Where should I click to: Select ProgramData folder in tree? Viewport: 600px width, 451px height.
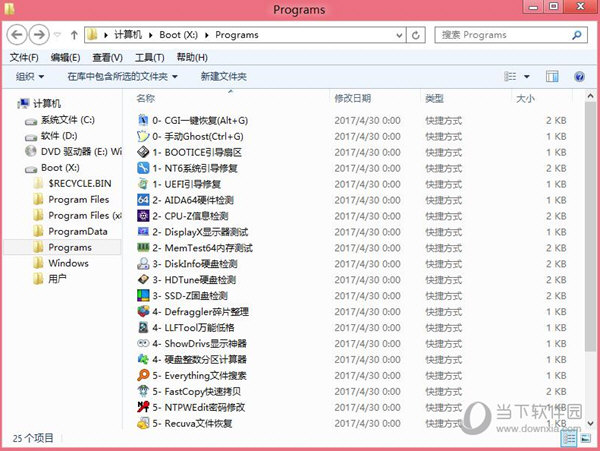[78, 231]
